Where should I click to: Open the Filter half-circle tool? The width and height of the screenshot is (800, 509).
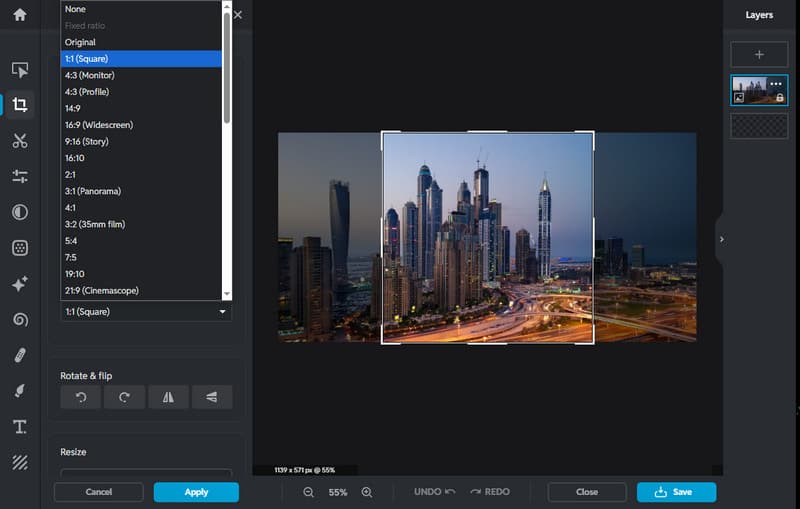tap(20, 212)
